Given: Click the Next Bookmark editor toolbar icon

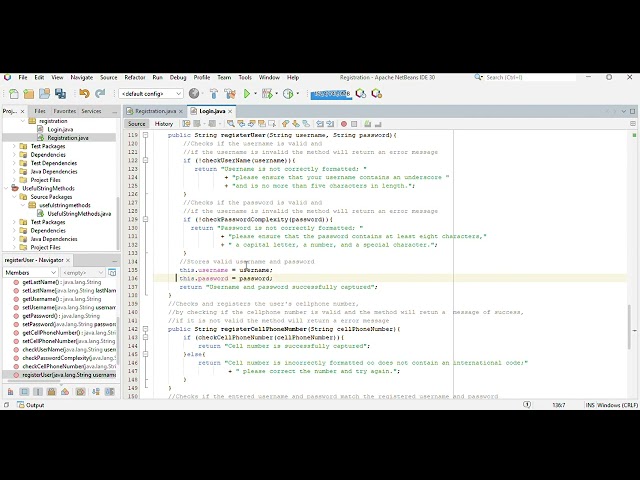Looking at the screenshot, I should tap(296, 124).
